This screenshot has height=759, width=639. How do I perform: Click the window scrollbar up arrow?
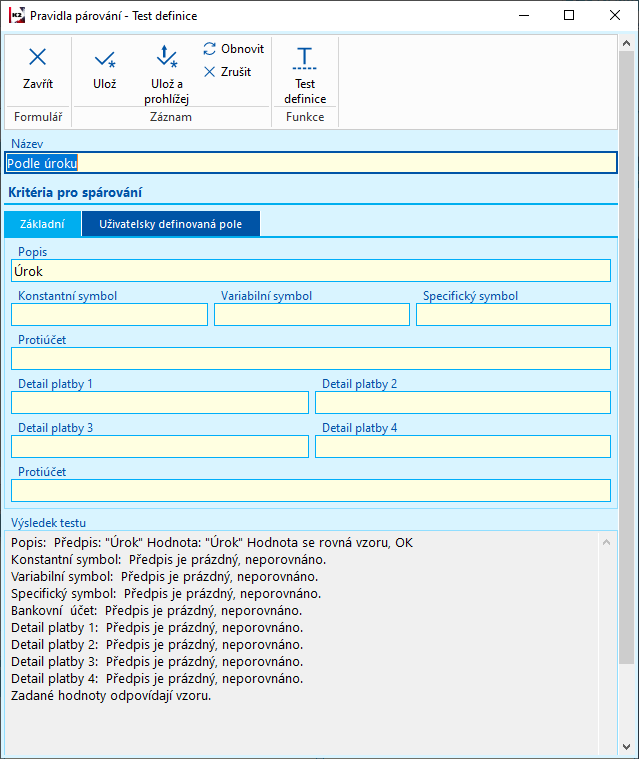click(x=626, y=43)
